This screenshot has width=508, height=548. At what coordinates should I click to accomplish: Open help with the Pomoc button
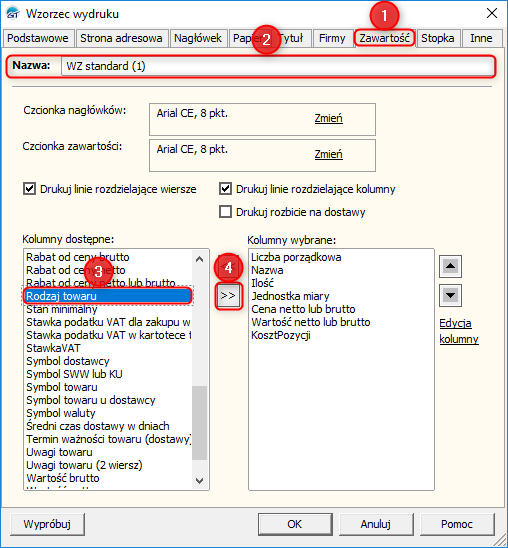(x=457, y=524)
